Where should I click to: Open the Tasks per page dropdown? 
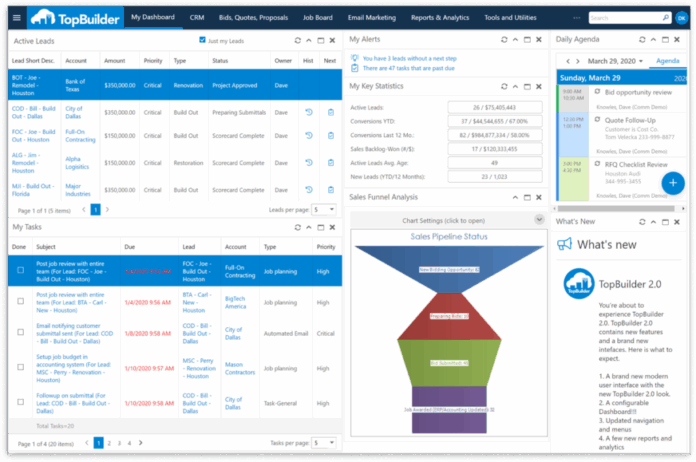(x=324, y=442)
